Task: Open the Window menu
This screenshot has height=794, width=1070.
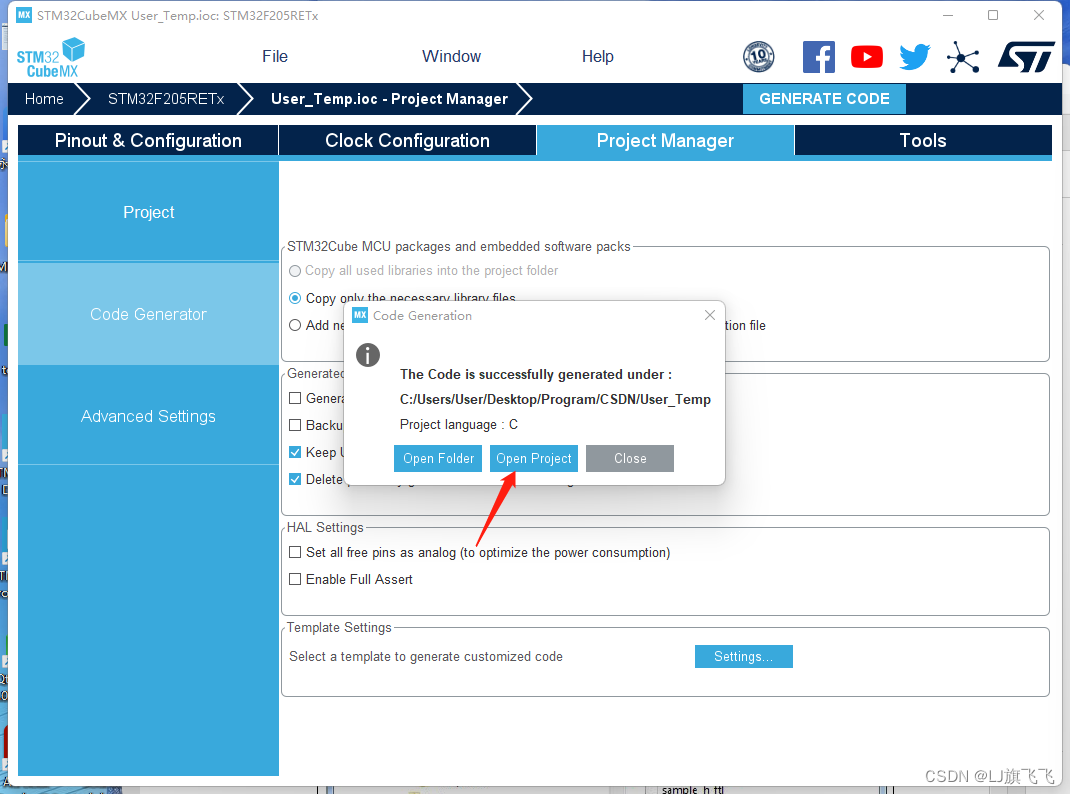Action: pyautogui.click(x=451, y=57)
